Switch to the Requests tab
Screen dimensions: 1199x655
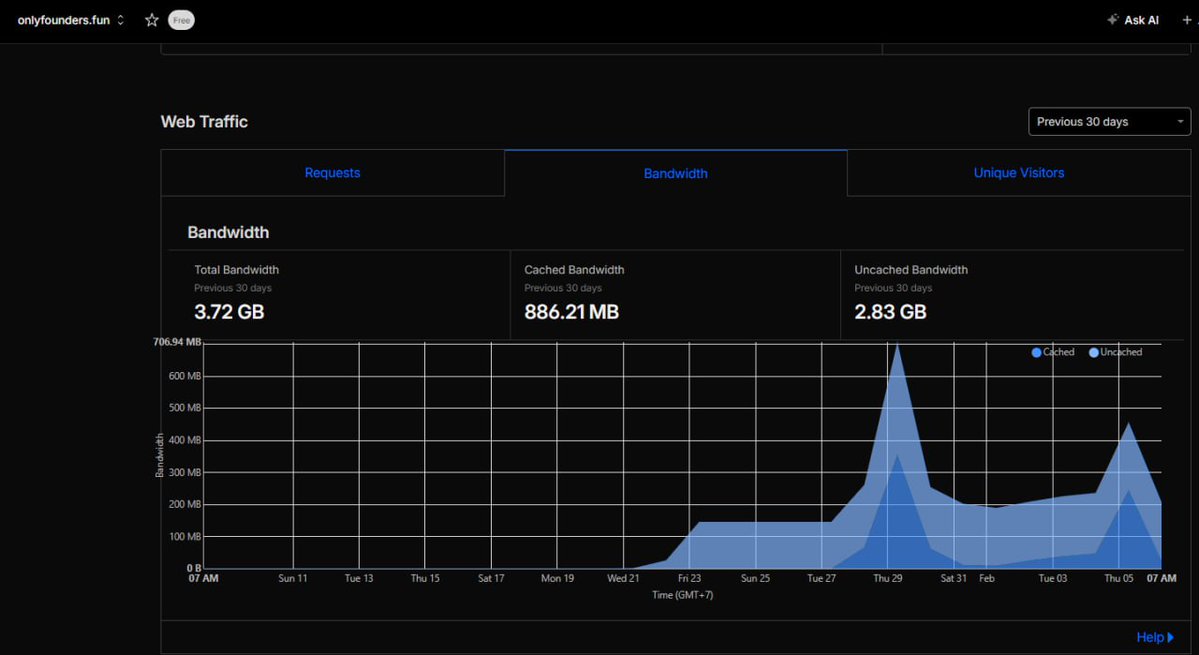point(333,173)
